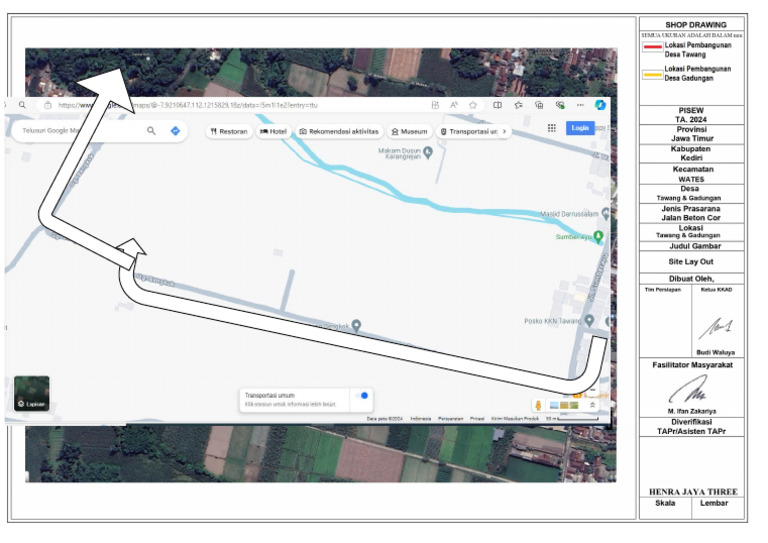
Task: Open the Copilot icon in browser toolbar
Action: click(600, 104)
